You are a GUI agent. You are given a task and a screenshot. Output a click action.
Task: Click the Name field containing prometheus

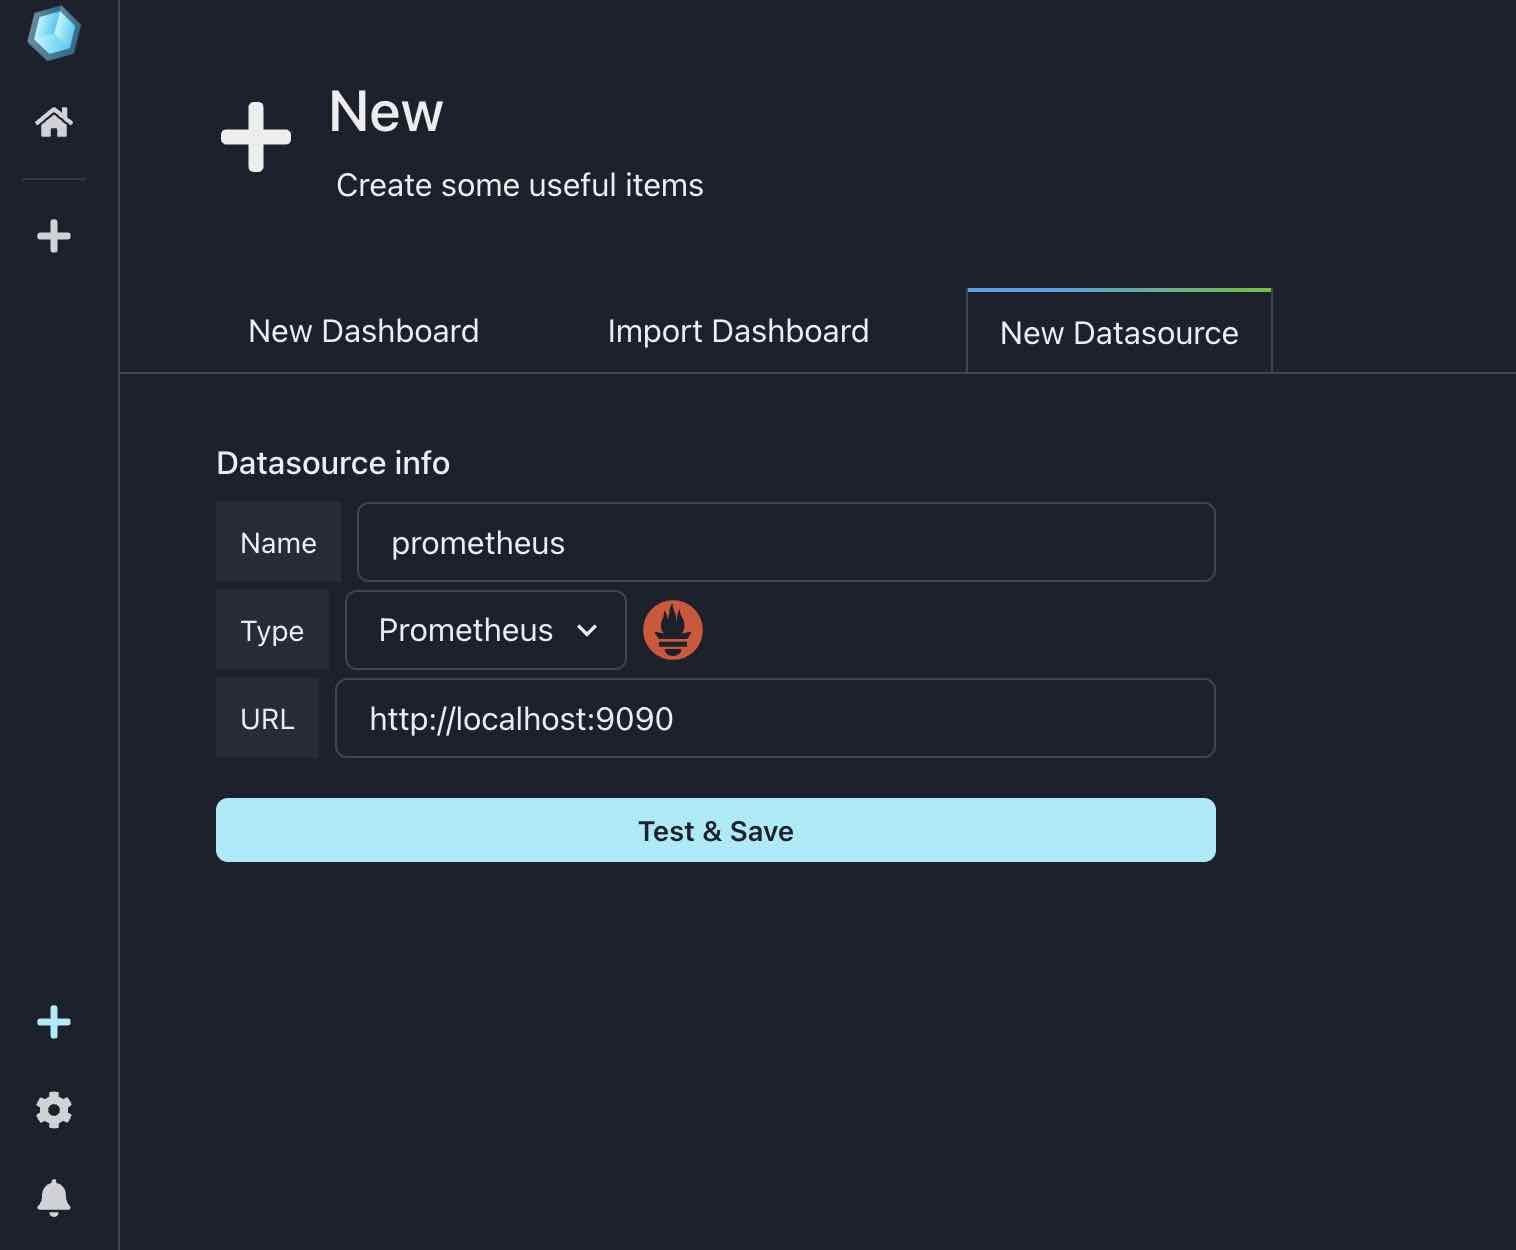tap(786, 542)
